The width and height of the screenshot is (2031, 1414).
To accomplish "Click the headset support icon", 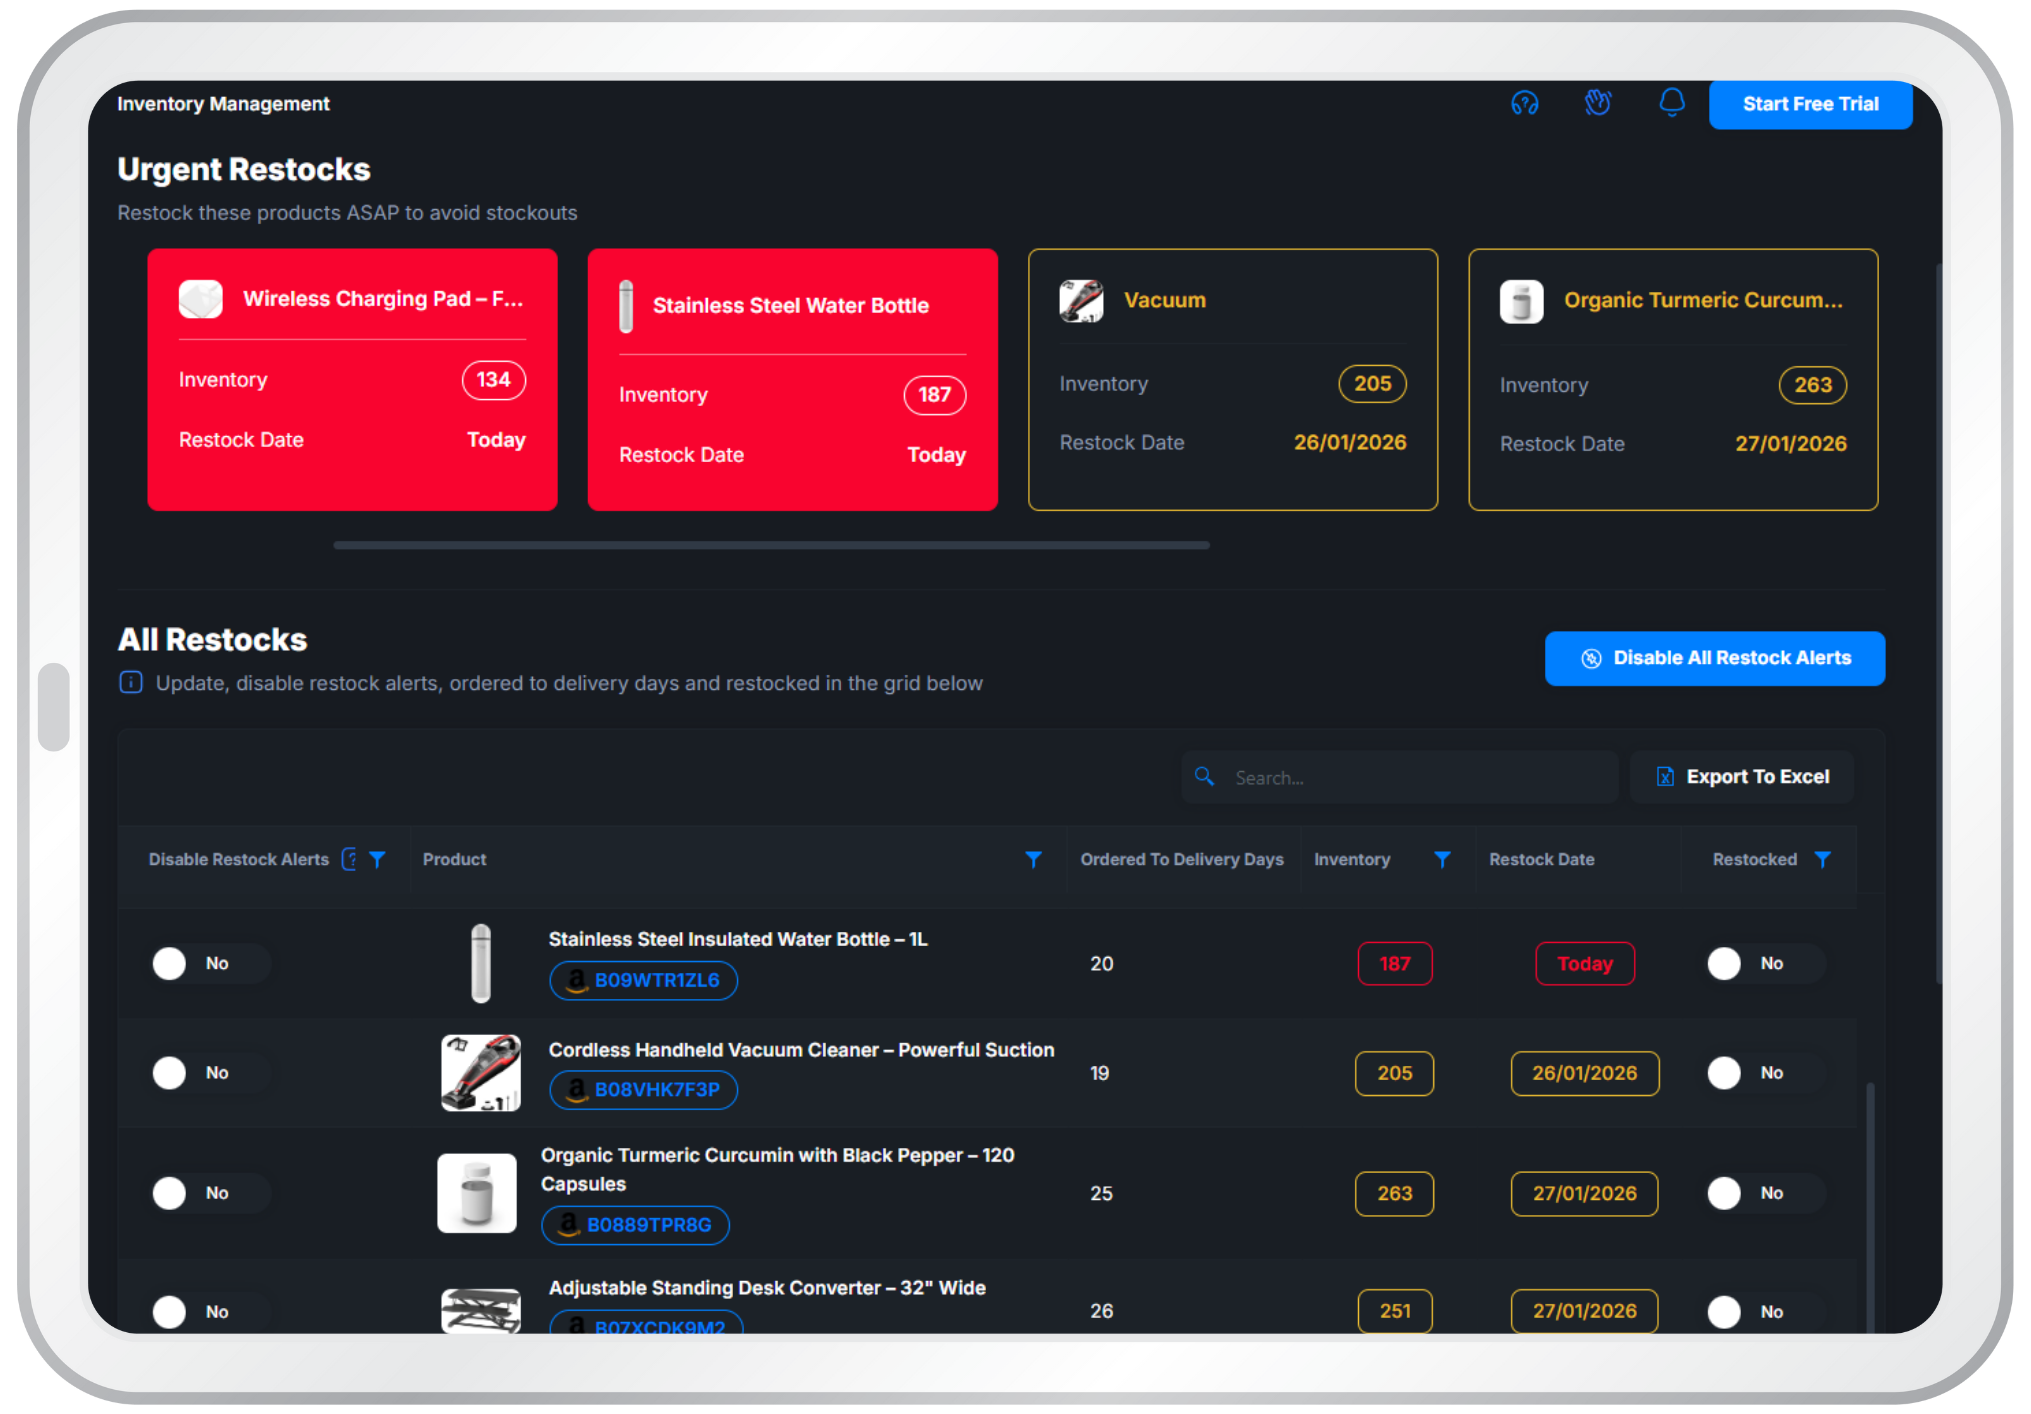I will click(1524, 103).
